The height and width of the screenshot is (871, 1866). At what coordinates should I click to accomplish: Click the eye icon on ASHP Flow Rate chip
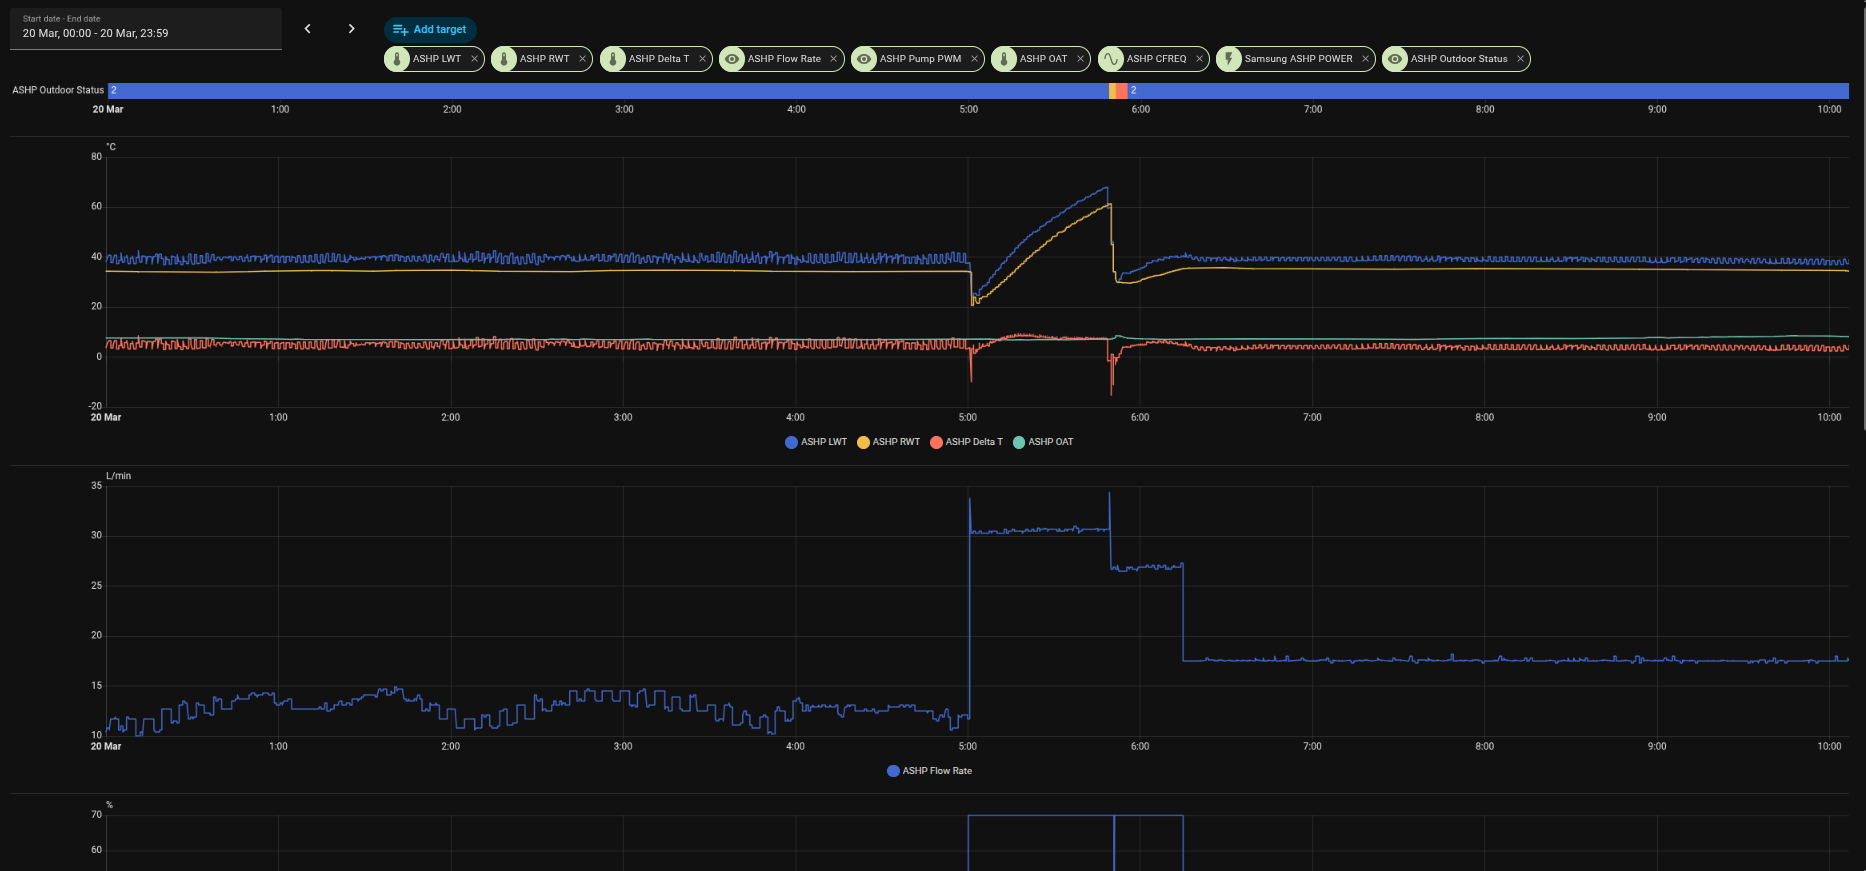pyautogui.click(x=732, y=59)
